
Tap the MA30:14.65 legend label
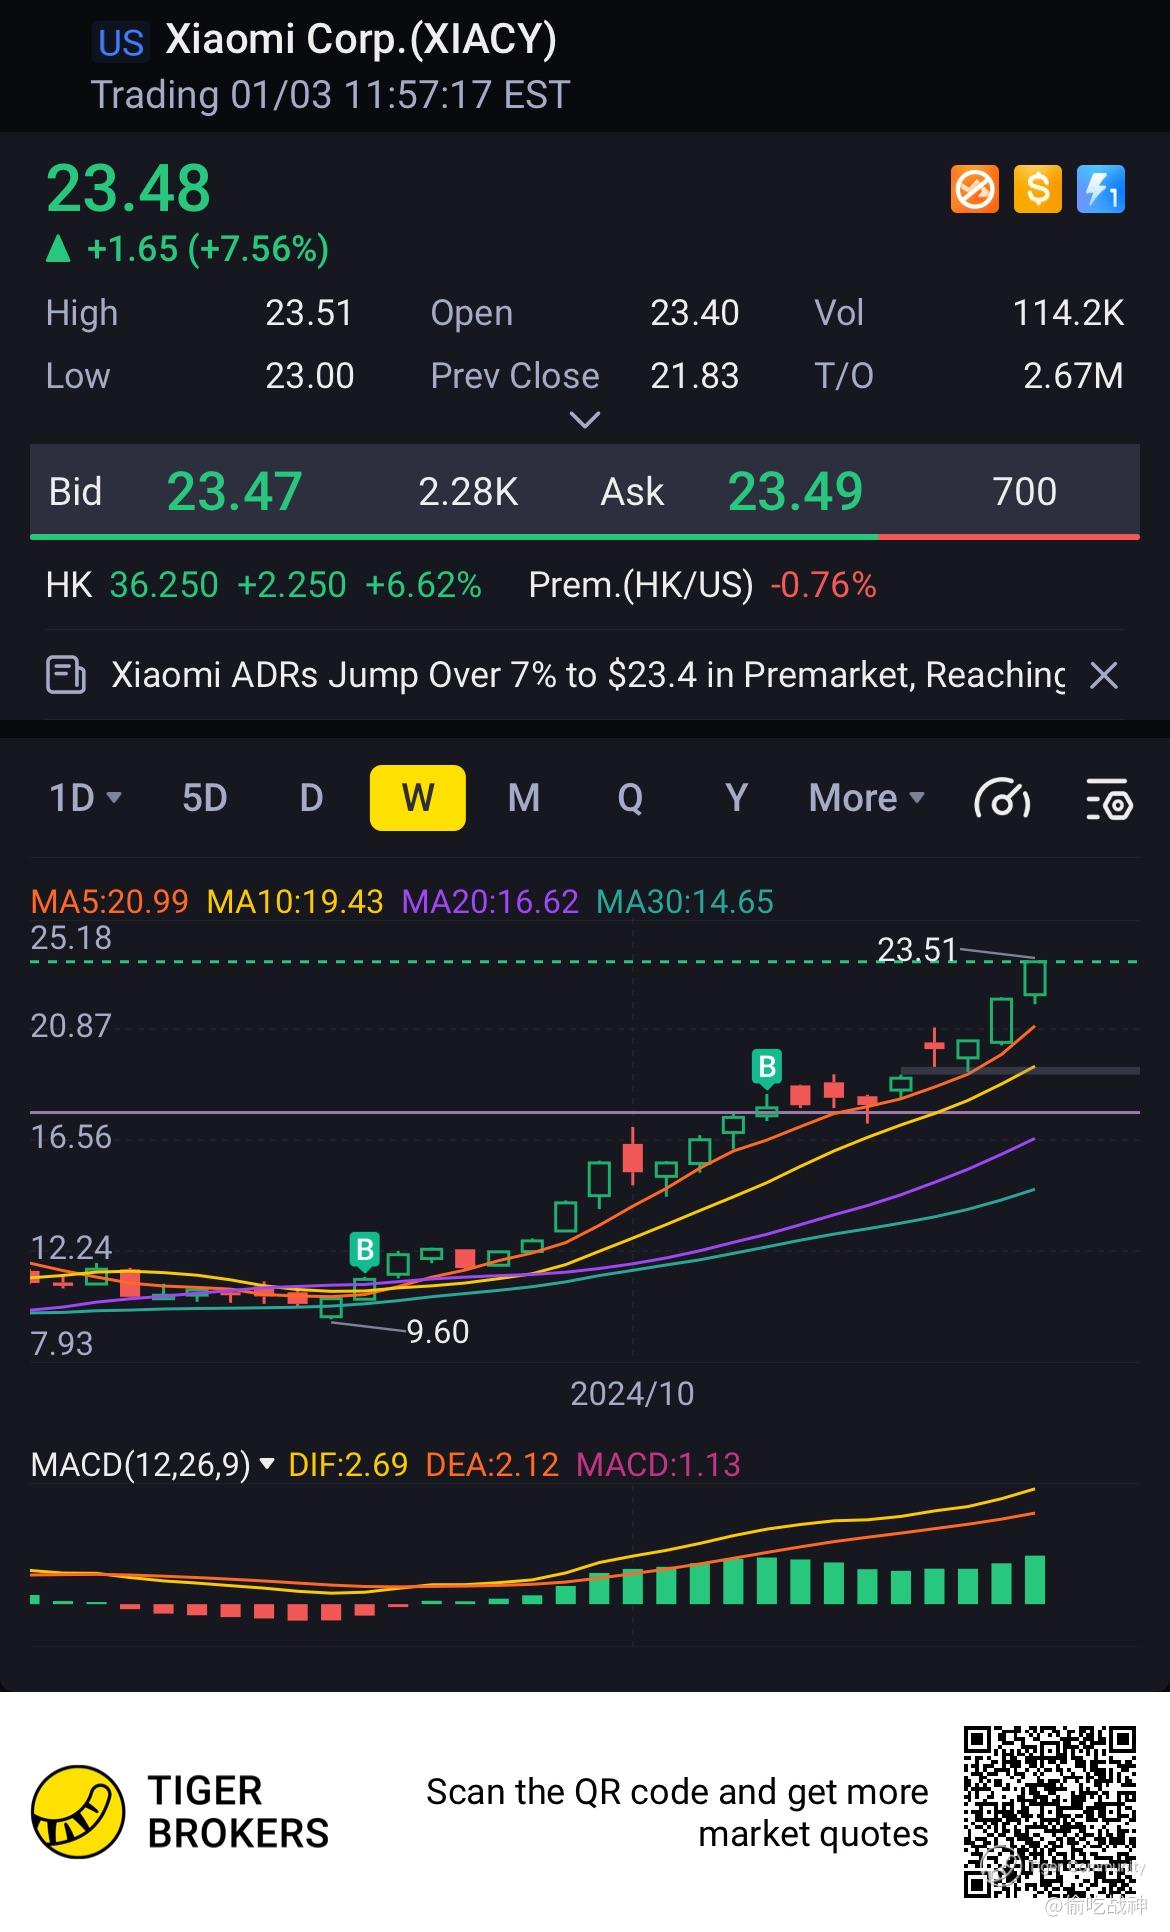coord(685,902)
